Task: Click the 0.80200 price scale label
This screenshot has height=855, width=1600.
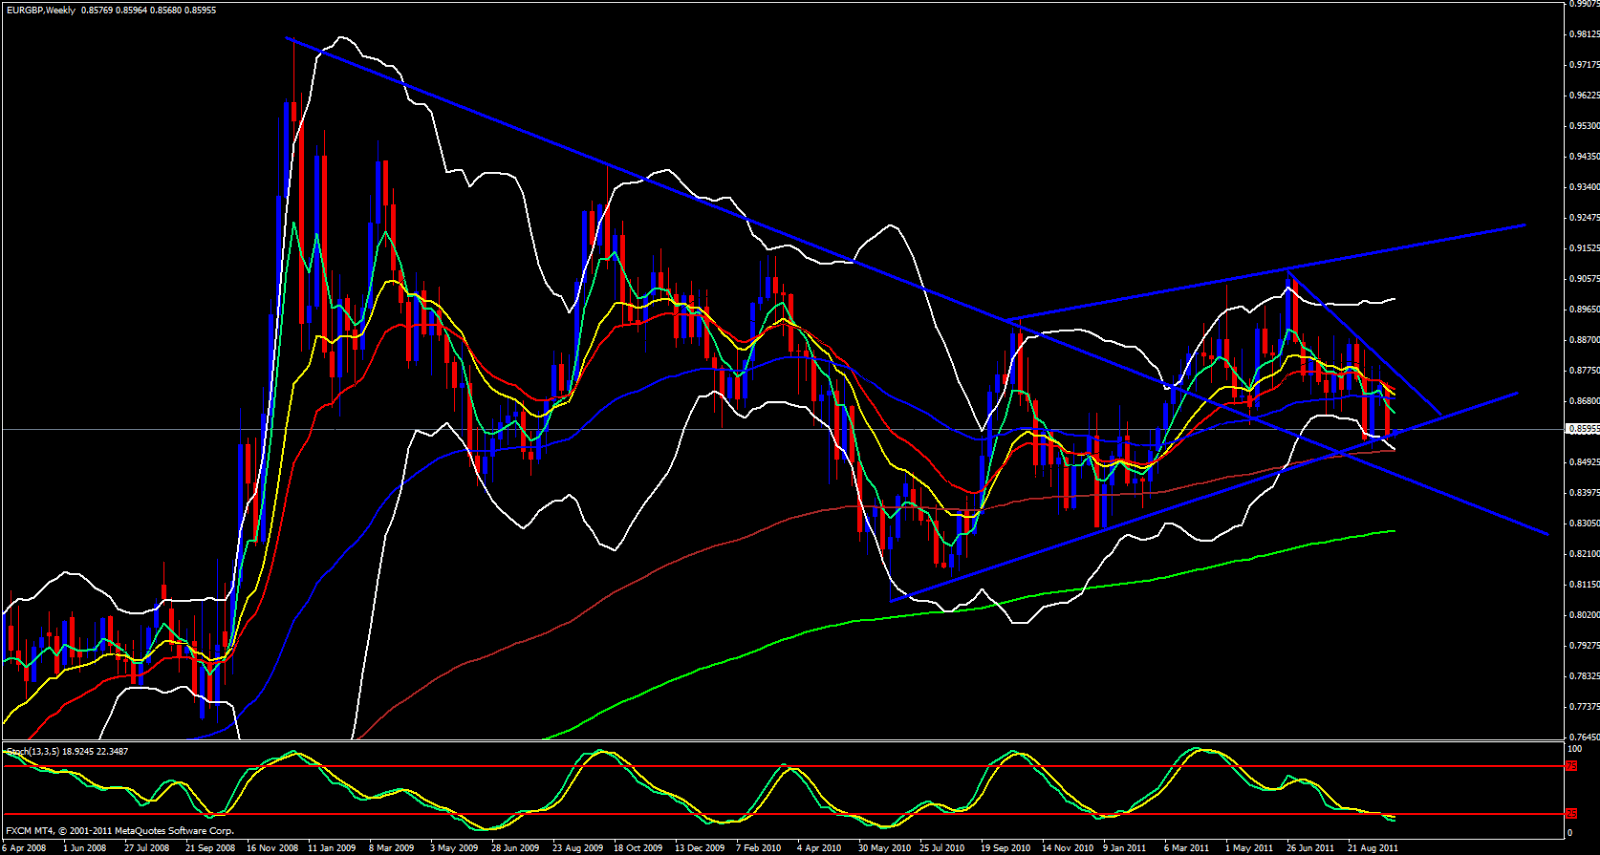Action: [x=1583, y=615]
